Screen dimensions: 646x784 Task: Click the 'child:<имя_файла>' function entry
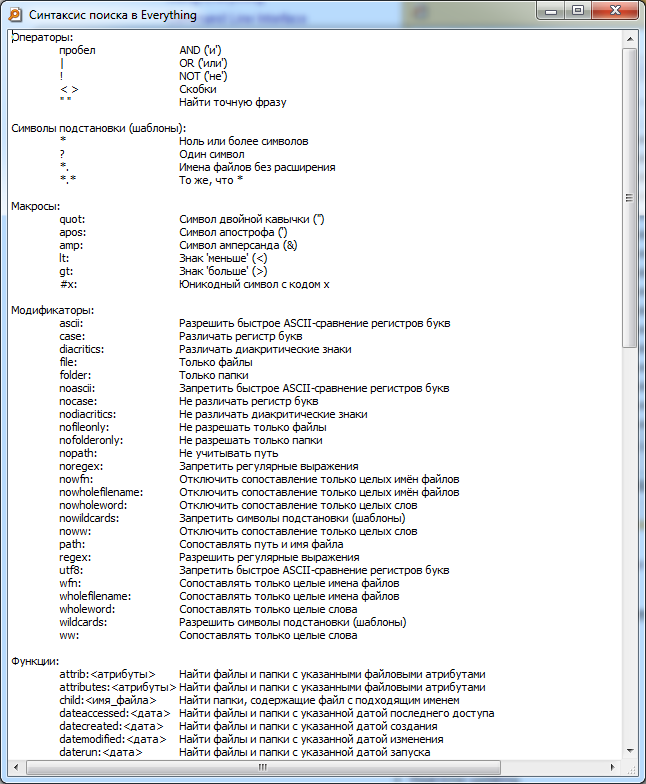pyautogui.click(x=108, y=700)
